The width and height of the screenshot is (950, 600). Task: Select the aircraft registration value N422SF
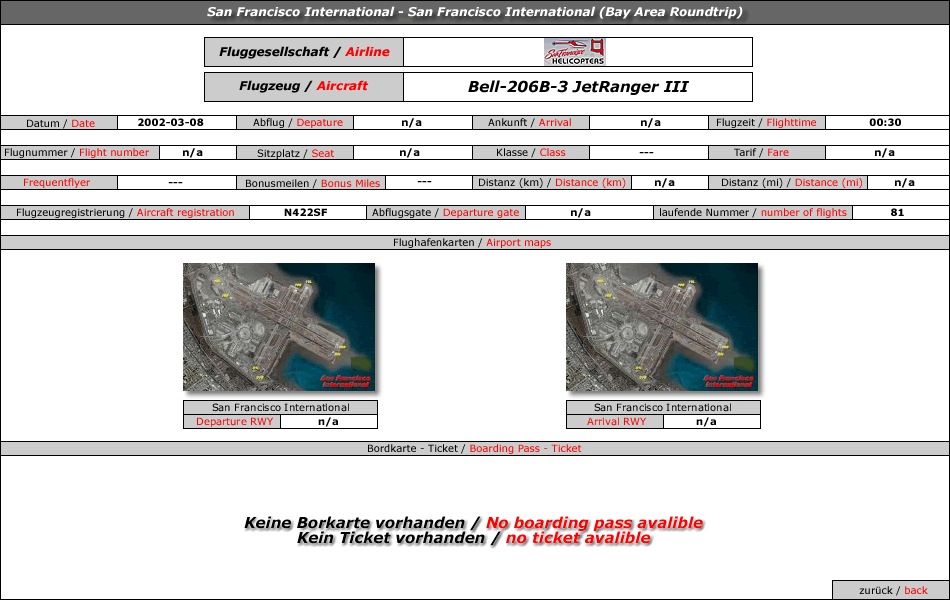point(305,212)
